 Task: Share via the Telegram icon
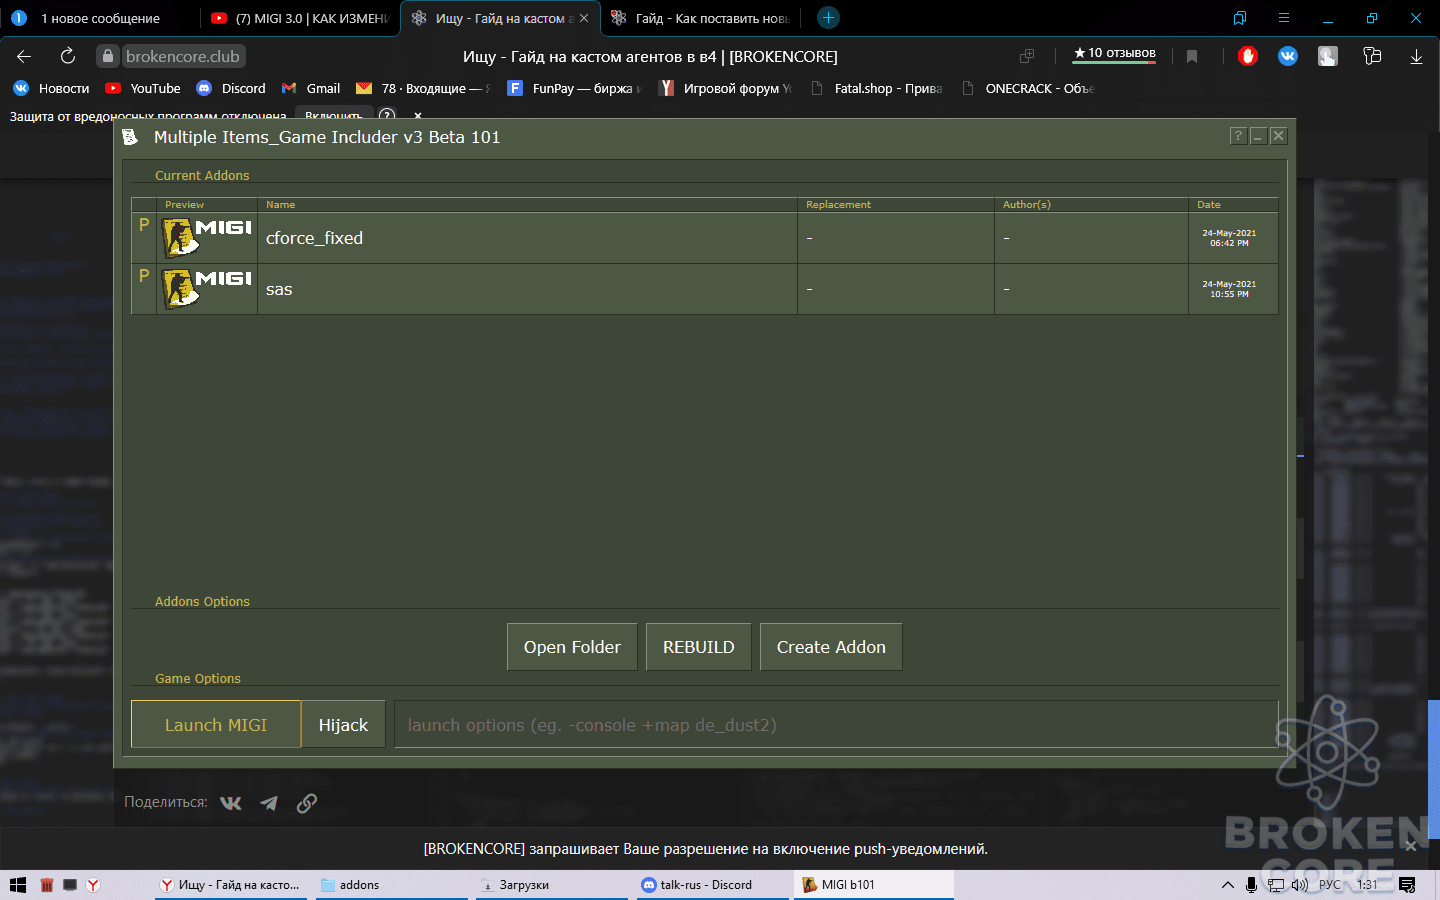click(x=269, y=803)
